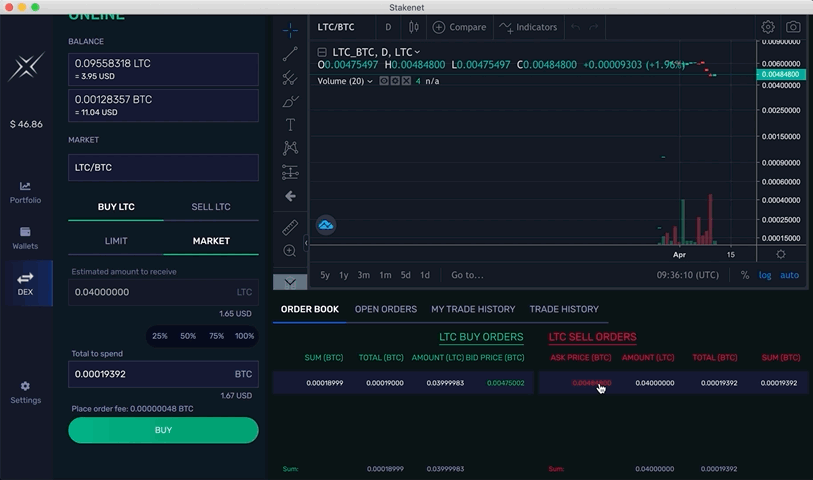Screen dimensions: 813x480
Task: Open the Indicators menu
Action: pos(528,27)
